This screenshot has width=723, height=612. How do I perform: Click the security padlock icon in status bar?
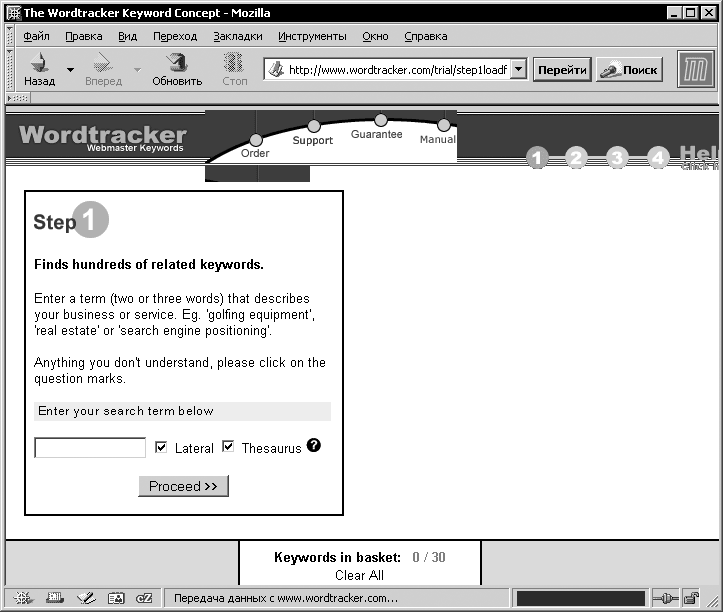(691, 598)
